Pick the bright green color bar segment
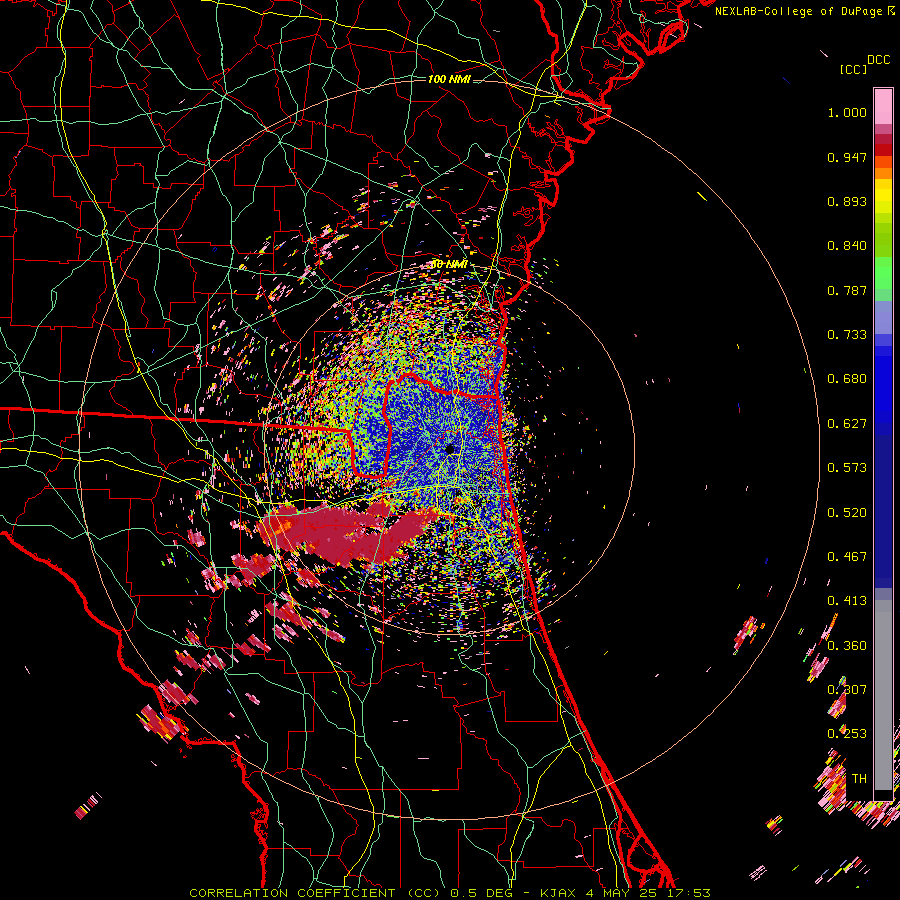The width and height of the screenshot is (900, 900). (x=883, y=272)
